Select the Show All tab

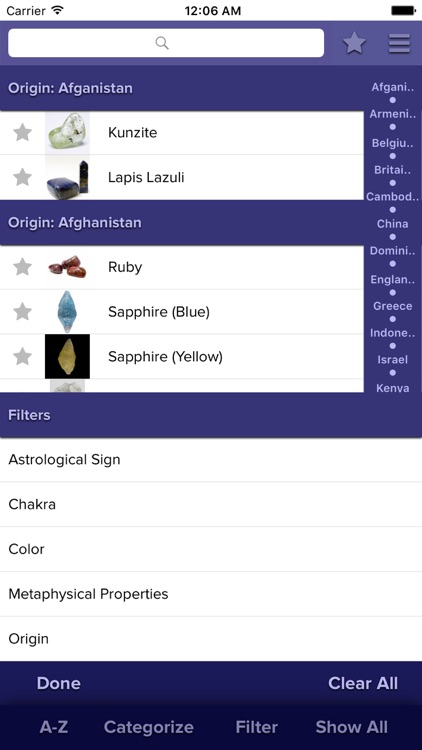pos(351,727)
